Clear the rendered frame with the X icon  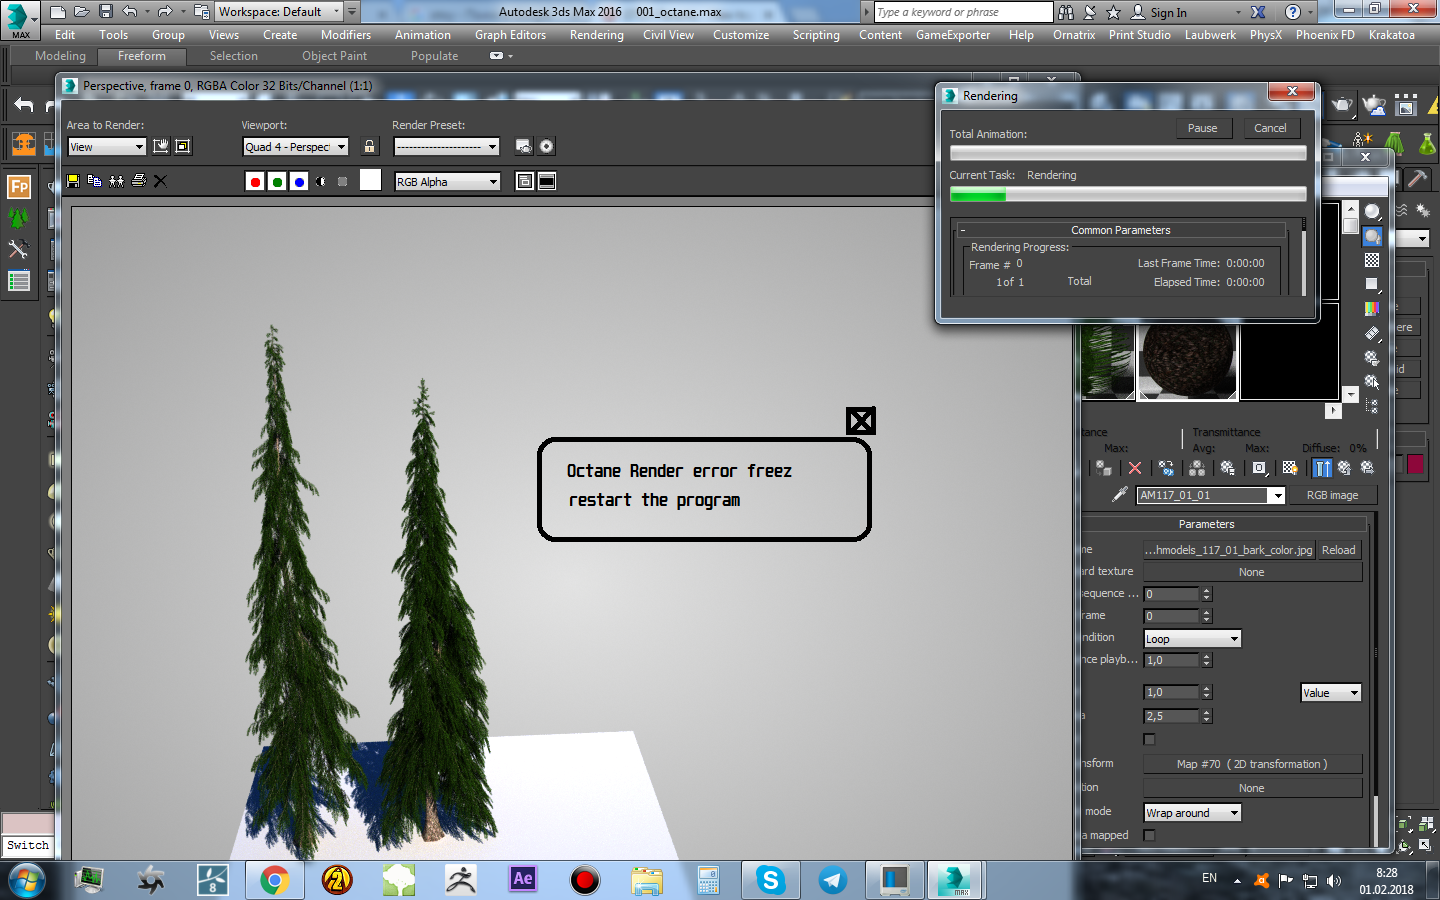[160, 181]
